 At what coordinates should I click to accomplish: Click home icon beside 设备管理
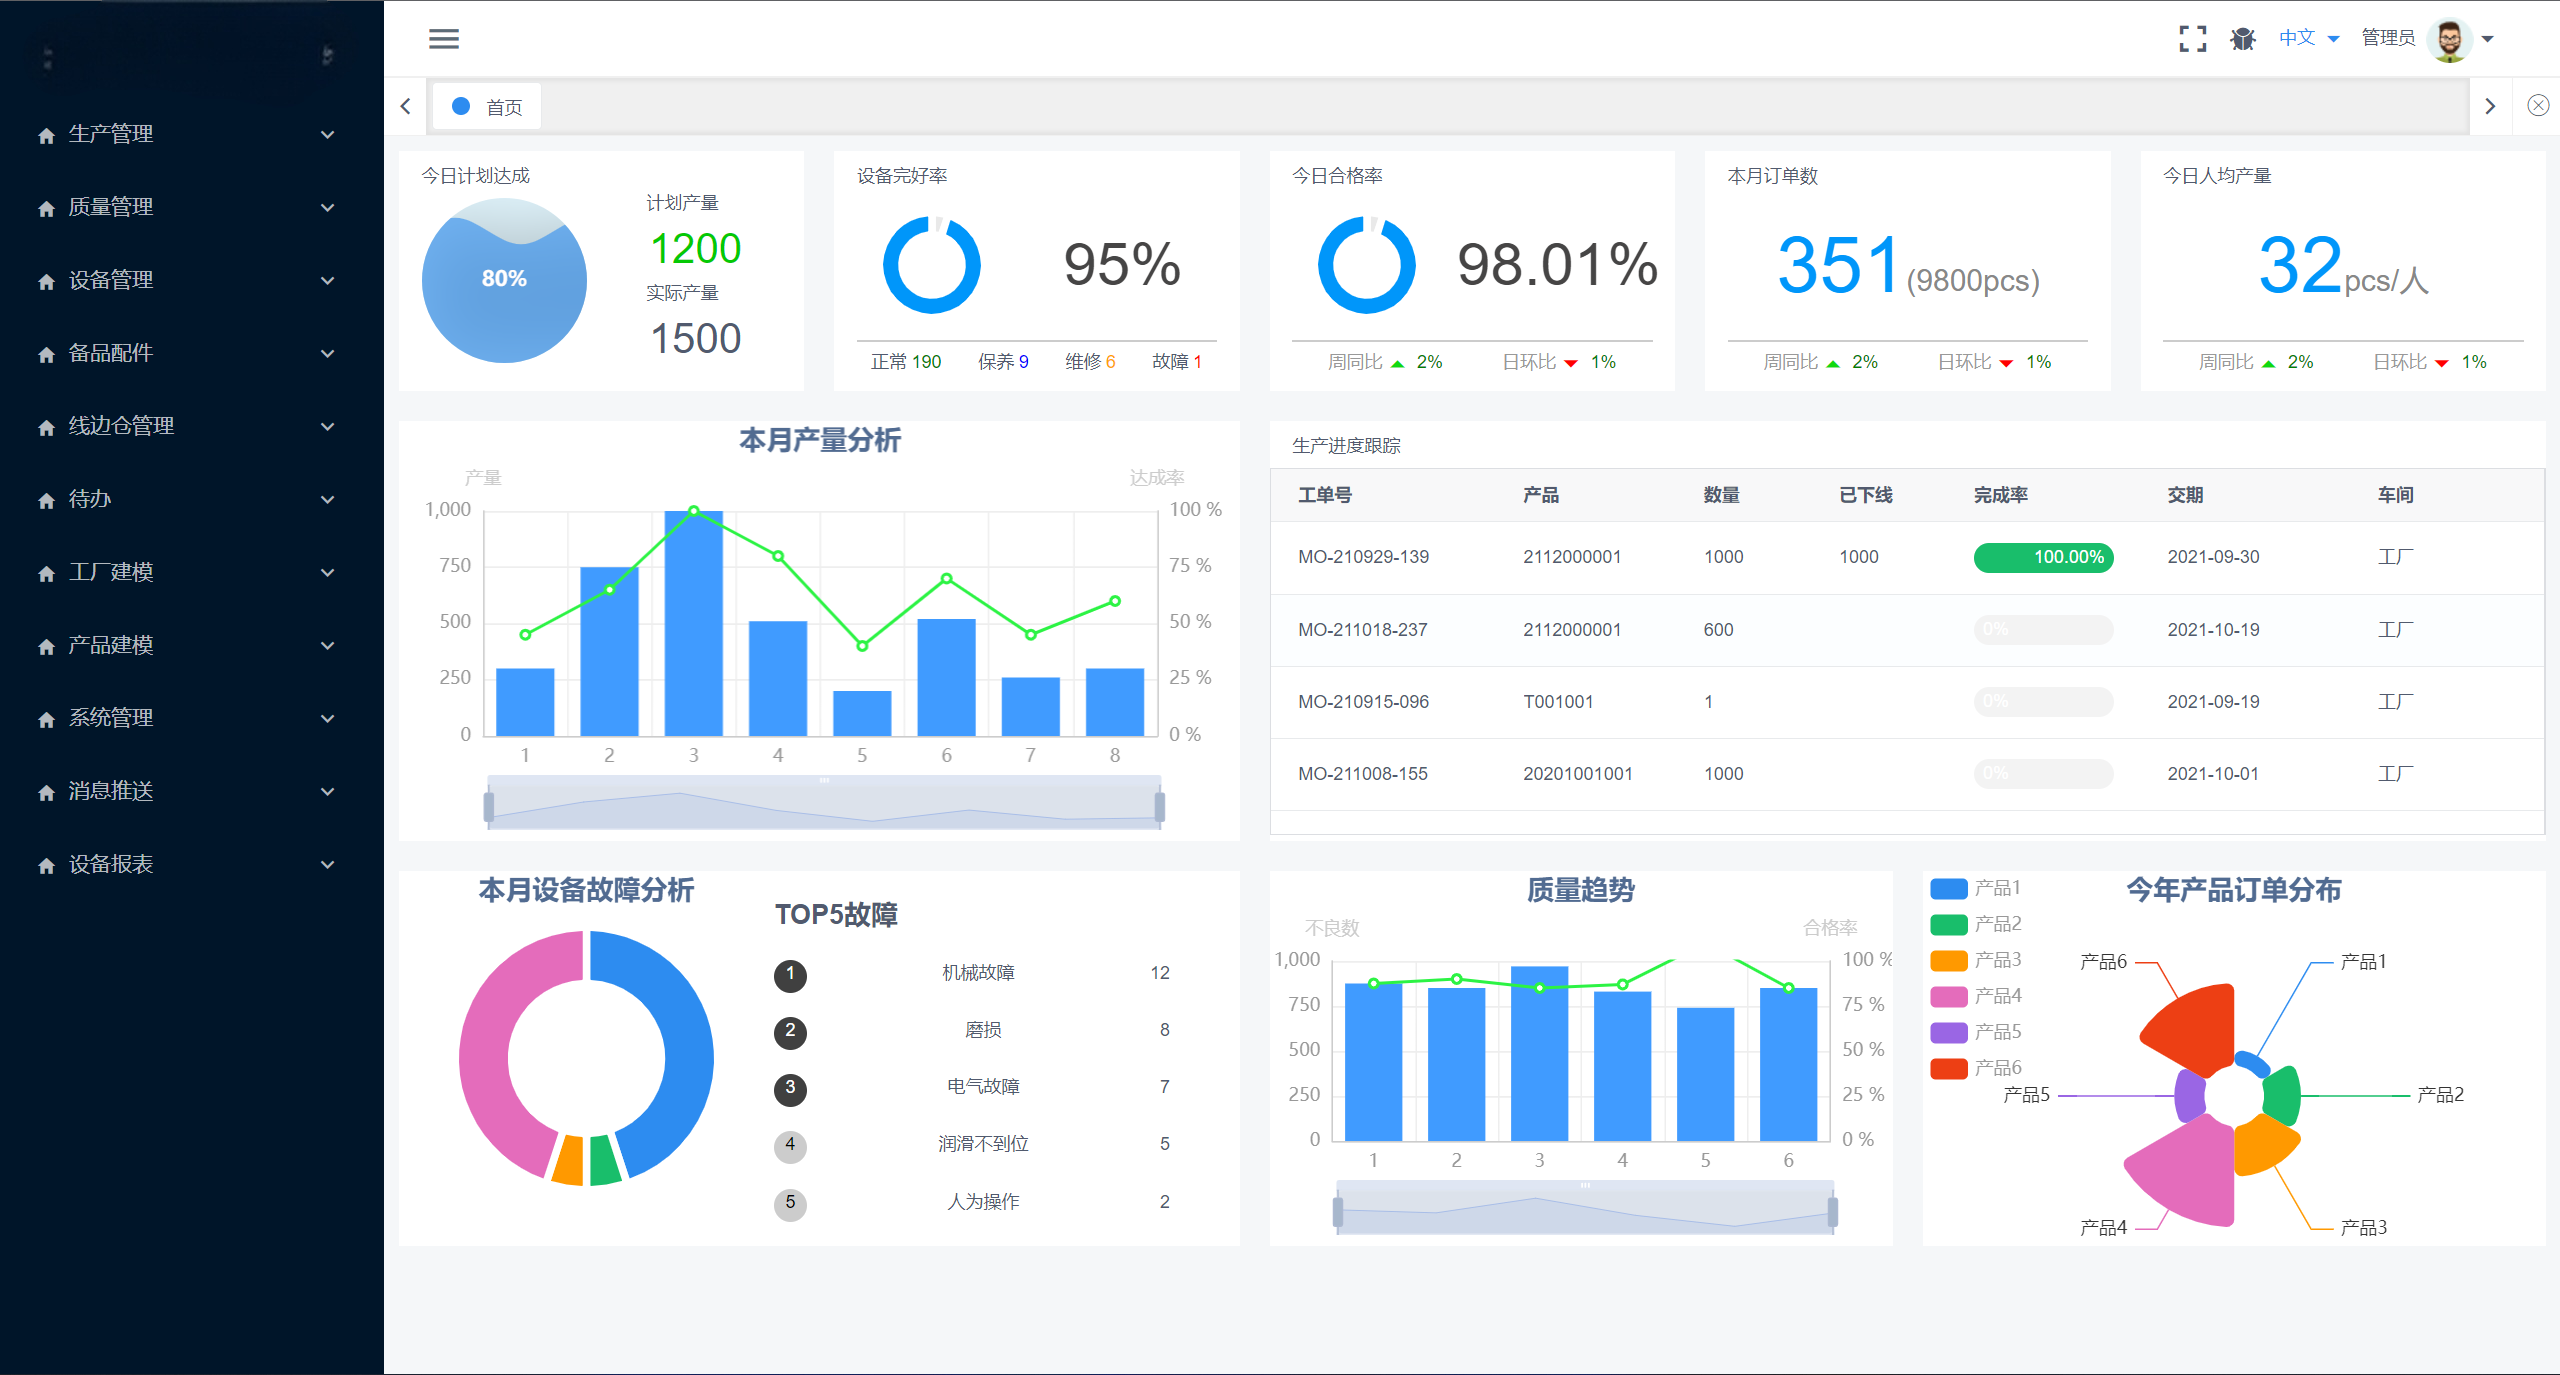(46, 282)
